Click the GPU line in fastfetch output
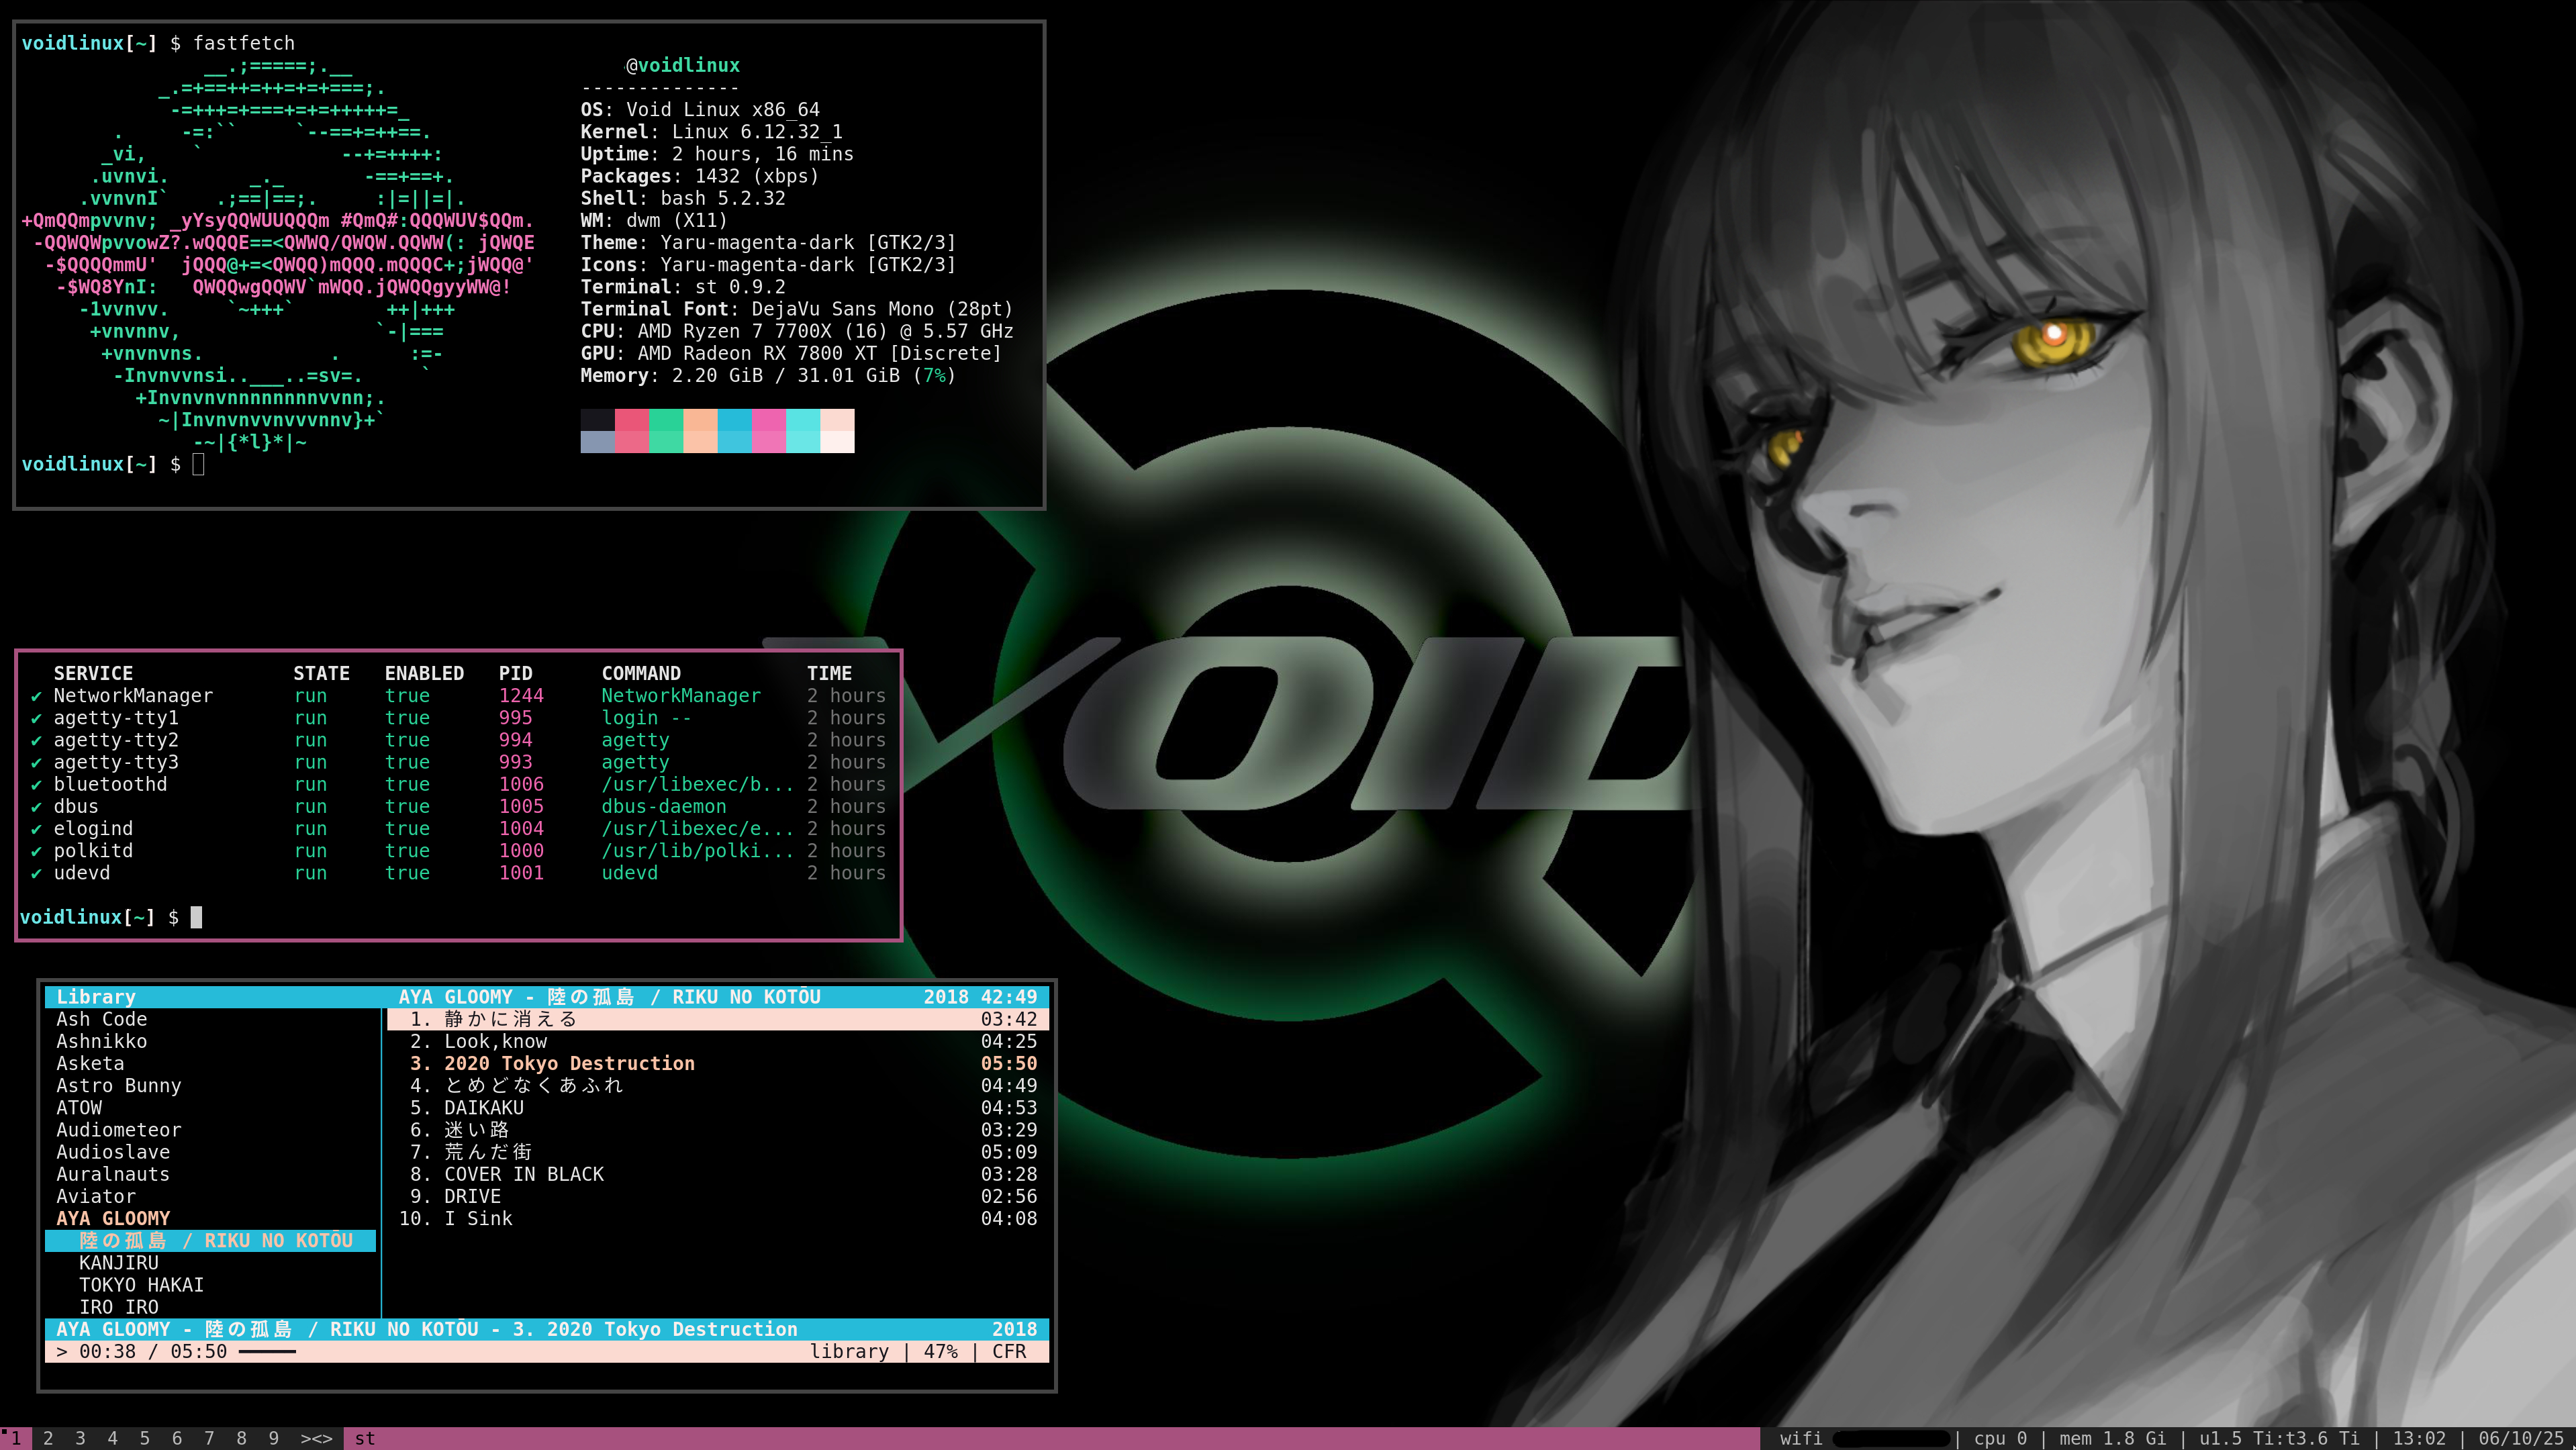 click(x=791, y=353)
